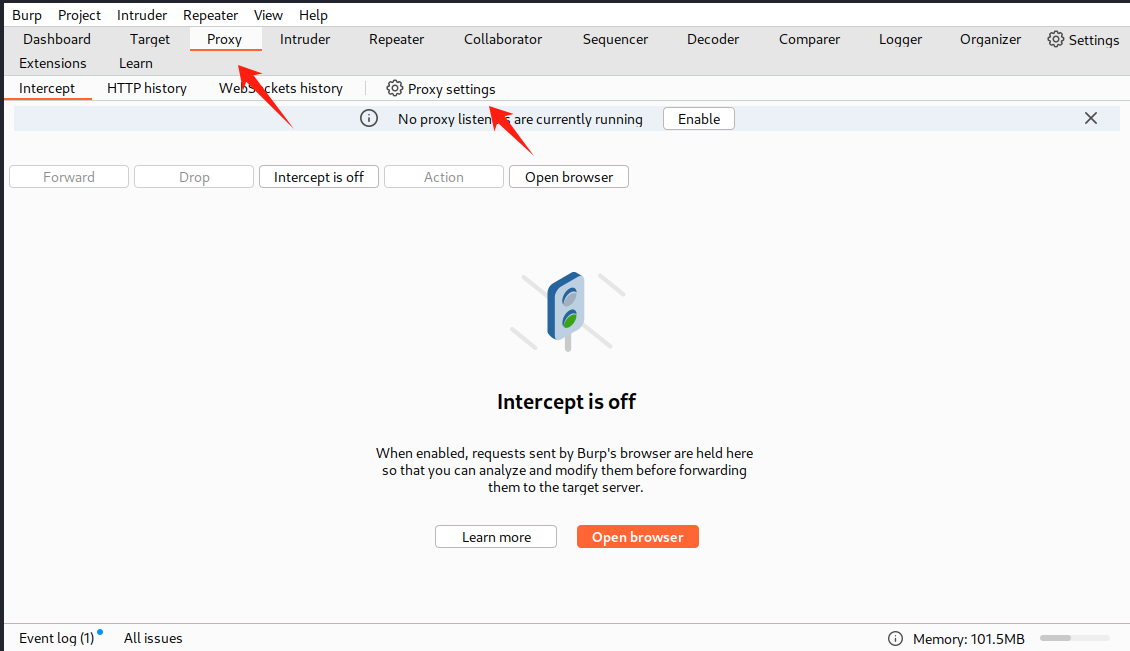Open the Extensions tab

[x=53, y=63]
